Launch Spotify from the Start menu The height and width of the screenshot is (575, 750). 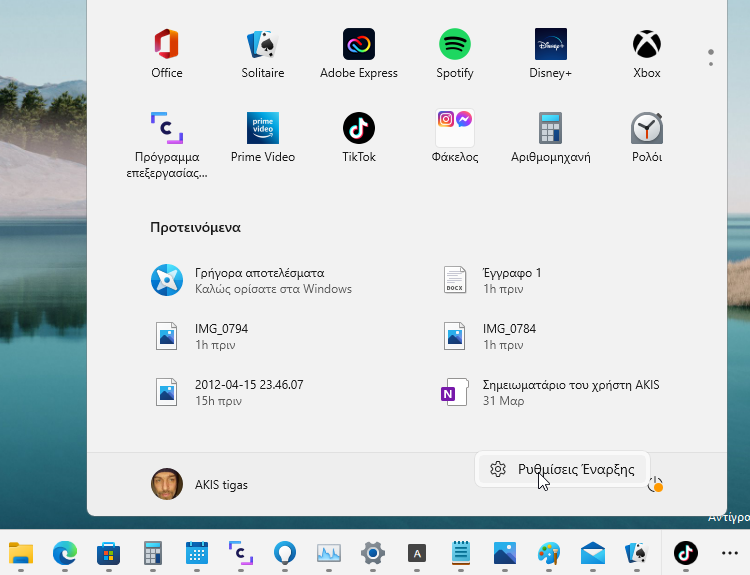[x=455, y=54]
